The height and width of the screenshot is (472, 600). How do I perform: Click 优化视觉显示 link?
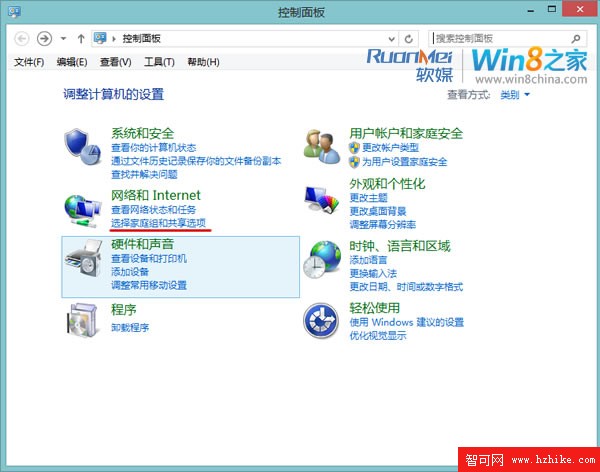tap(378, 336)
